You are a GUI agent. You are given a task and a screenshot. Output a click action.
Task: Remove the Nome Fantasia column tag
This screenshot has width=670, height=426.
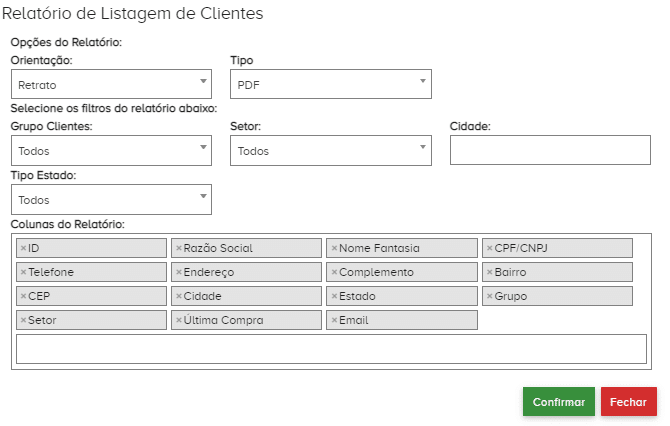334,248
